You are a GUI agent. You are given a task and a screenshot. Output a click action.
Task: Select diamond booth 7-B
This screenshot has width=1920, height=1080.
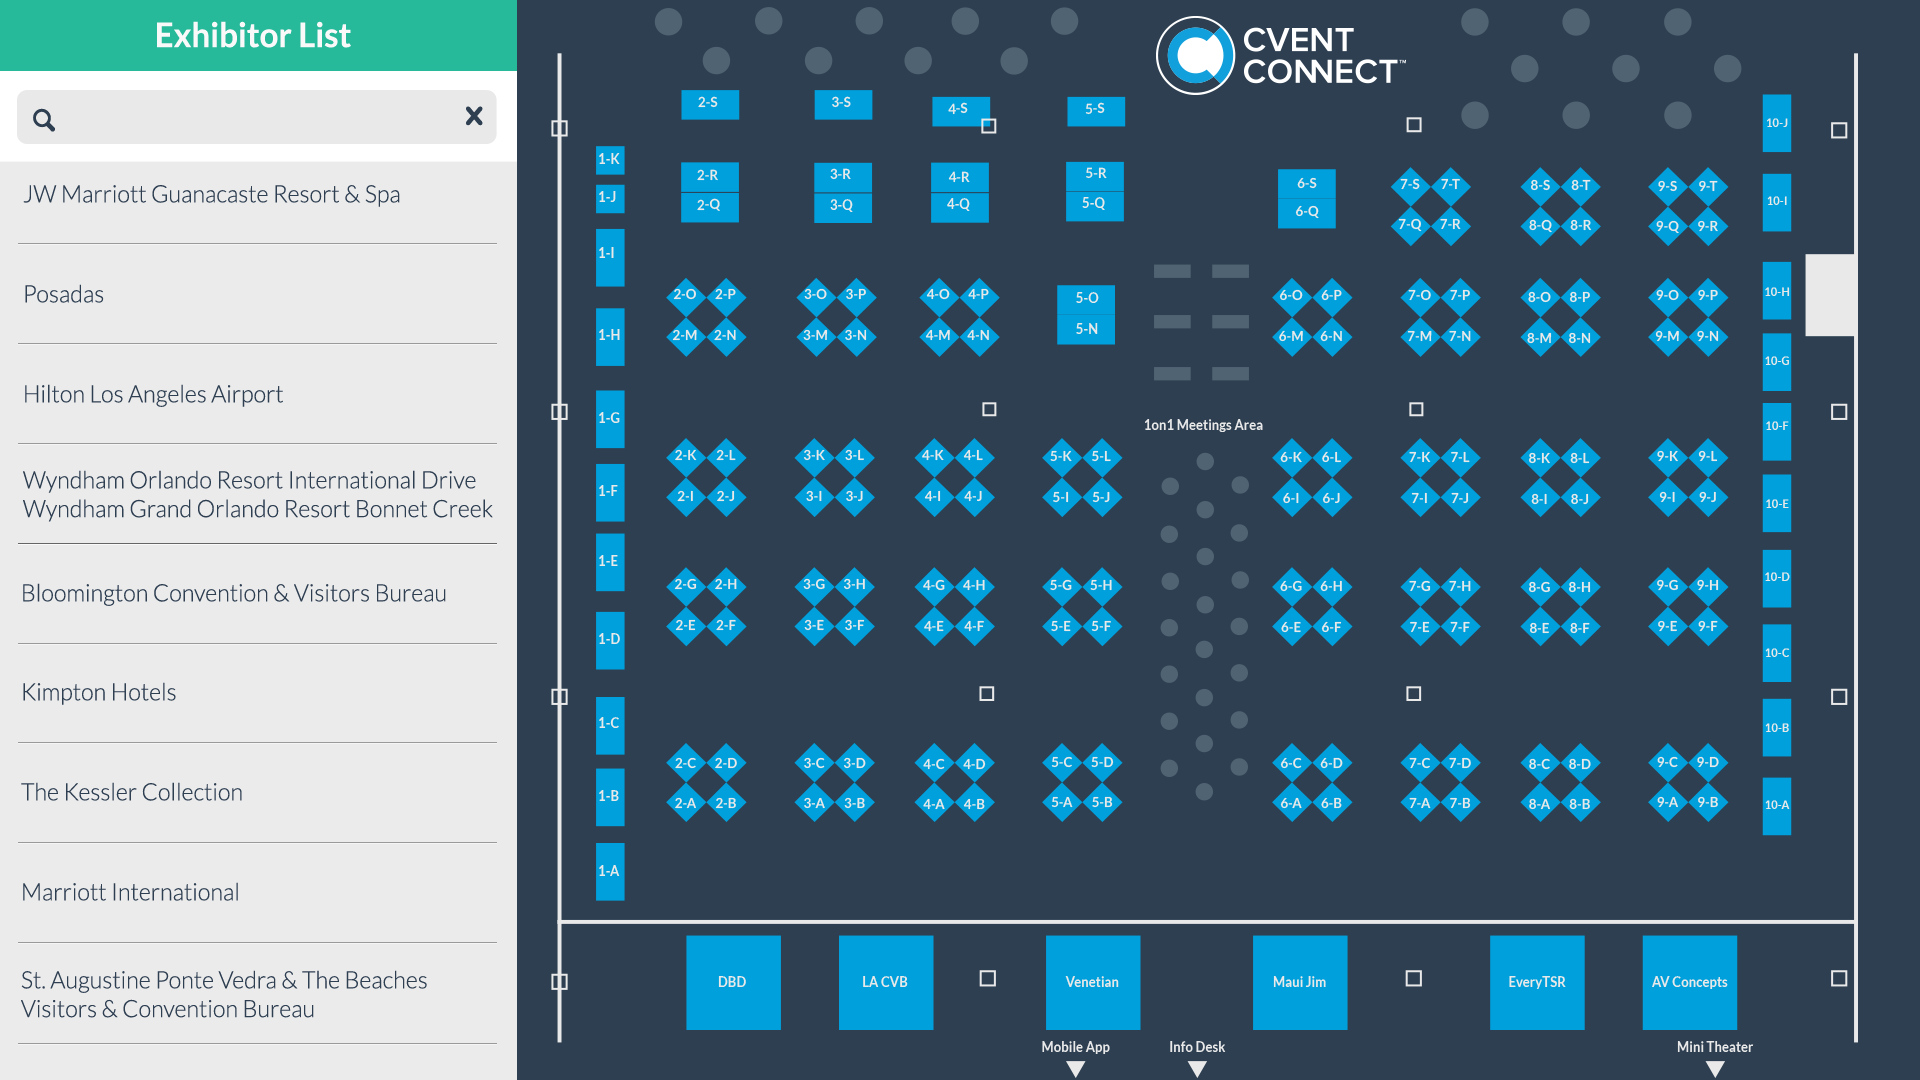[x=1460, y=804]
